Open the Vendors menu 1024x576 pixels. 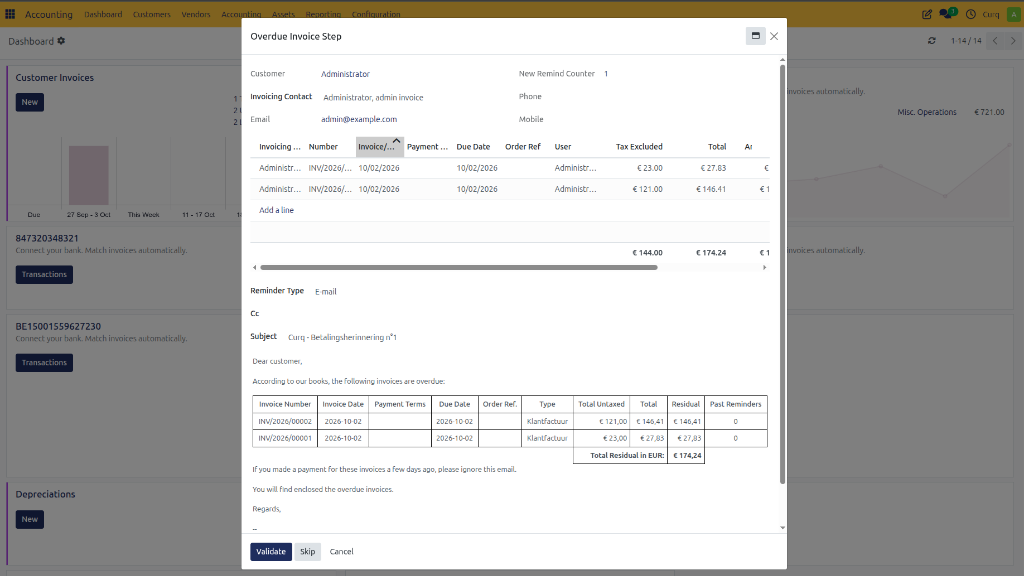tap(196, 14)
